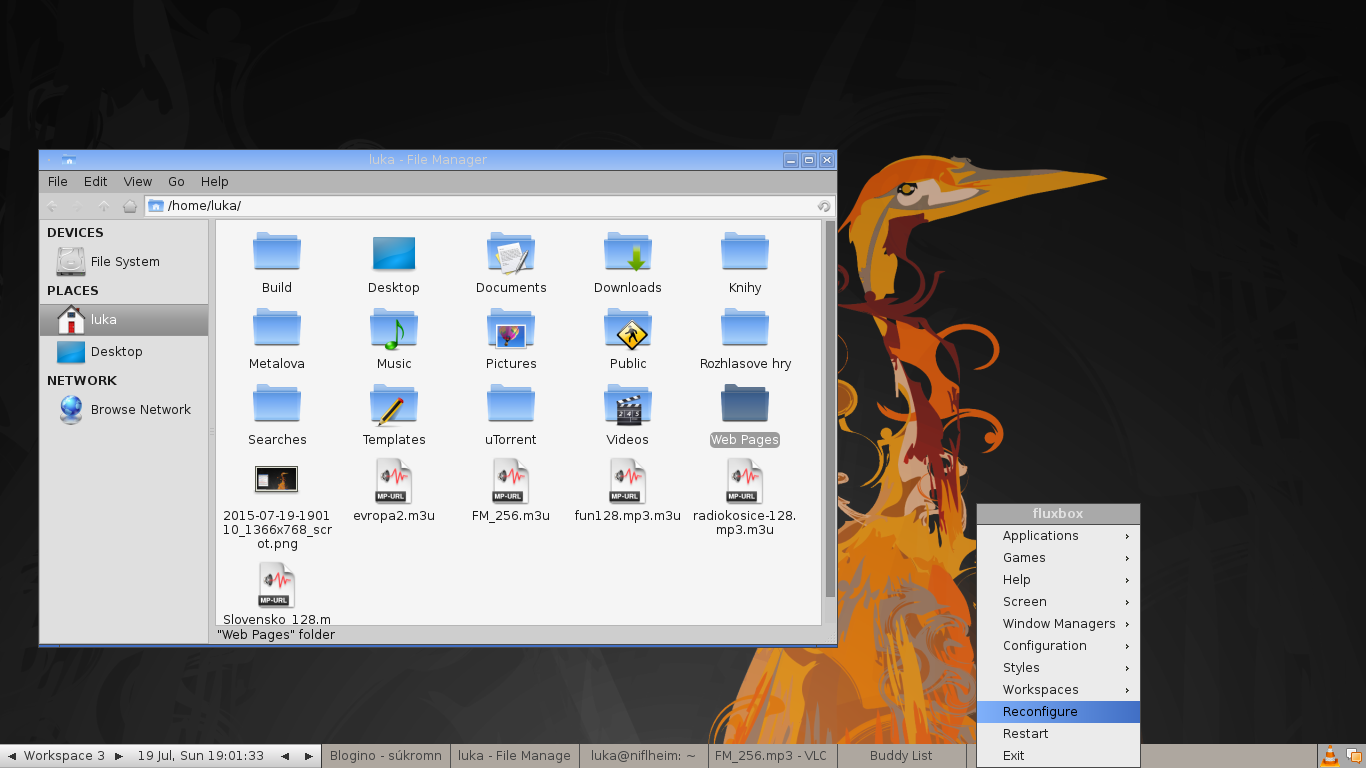Switch to FM_256.mp3 - VLC taskbar entry
The width and height of the screenshot is (1366, 768).
tap(772, 756)
